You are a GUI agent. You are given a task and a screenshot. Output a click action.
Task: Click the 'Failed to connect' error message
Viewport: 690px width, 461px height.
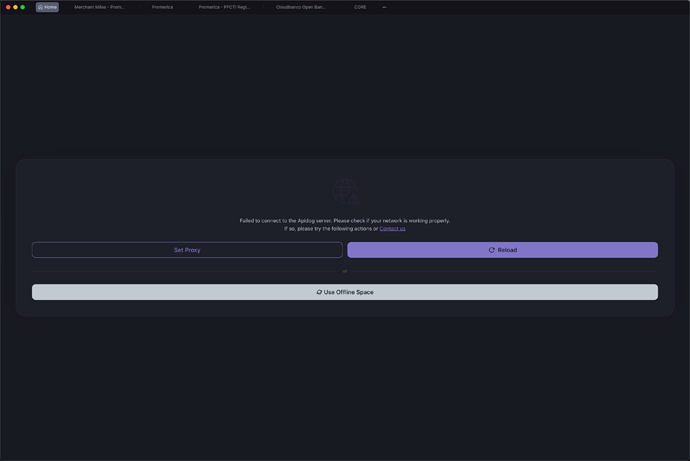coord(344,220)
